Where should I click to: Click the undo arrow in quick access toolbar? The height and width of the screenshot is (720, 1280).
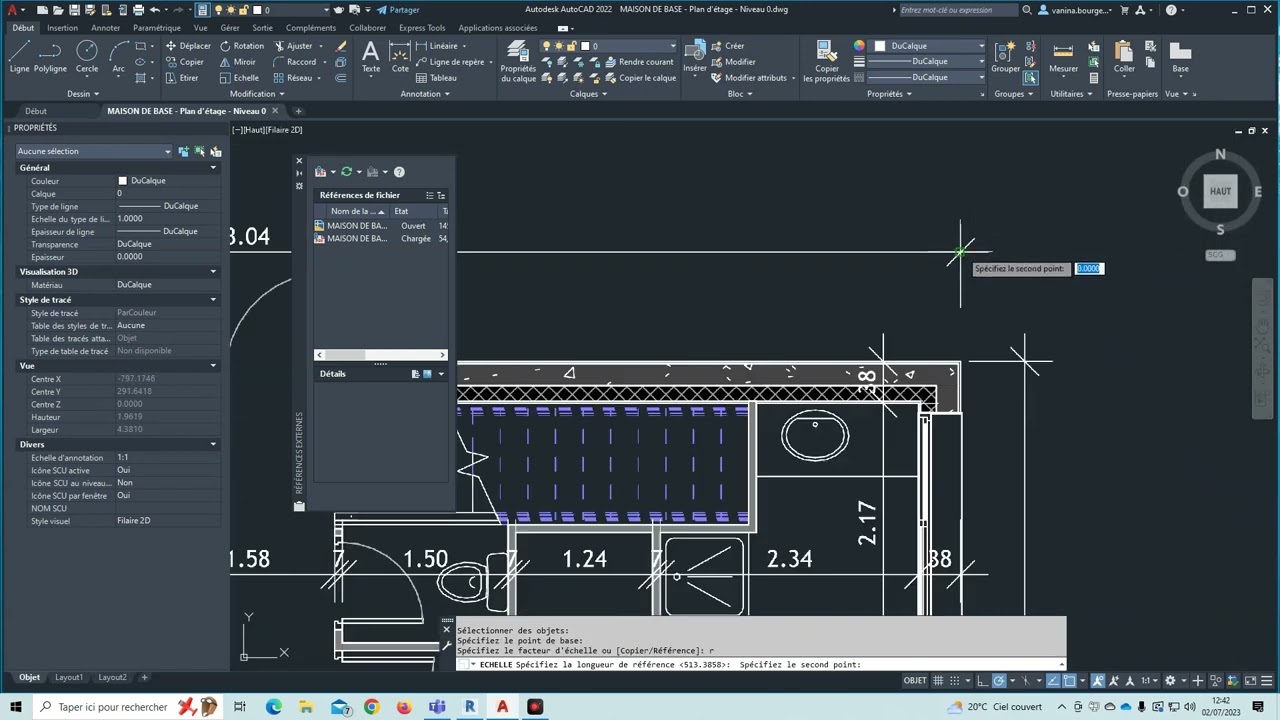(x=155, y=10)
